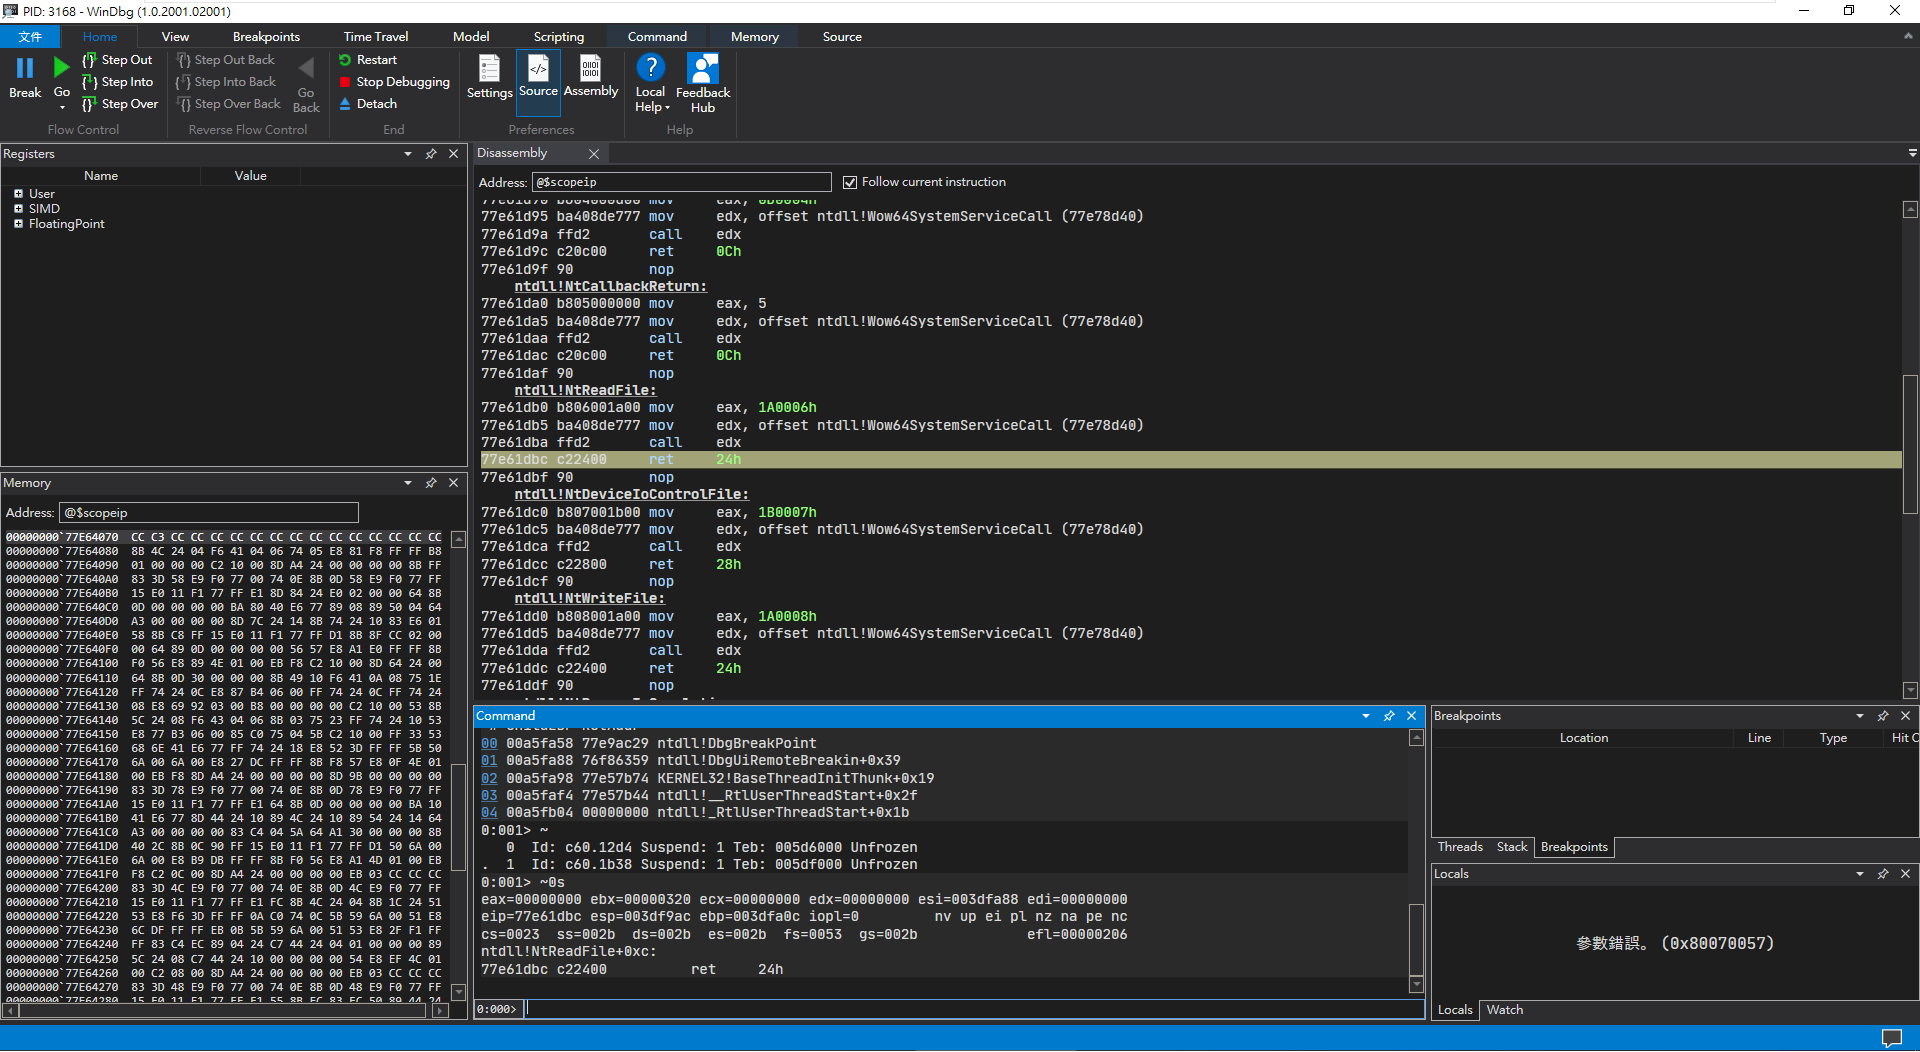
Task: Click the Command window scrollbar thumb
Action: 1416,940
